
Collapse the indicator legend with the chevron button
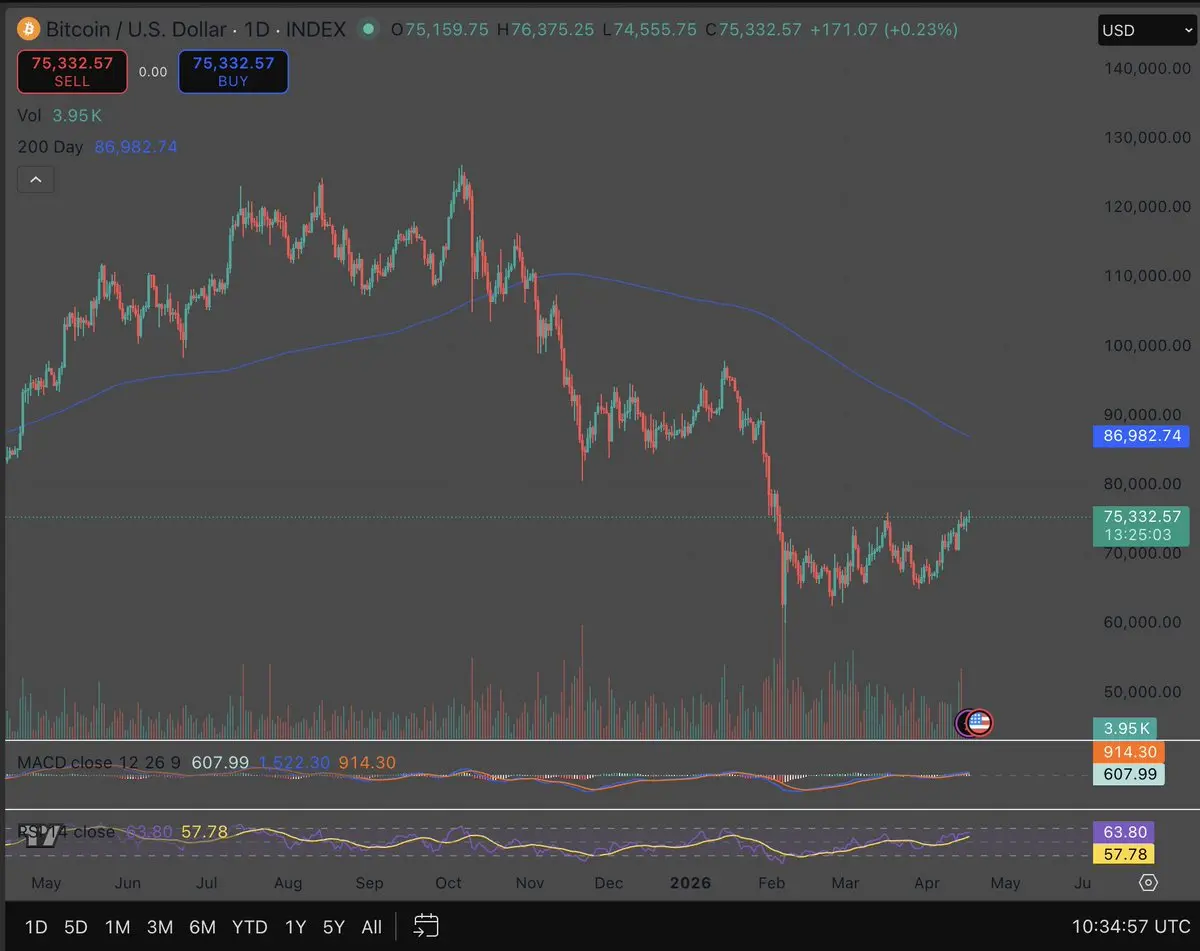coord(36,180)
